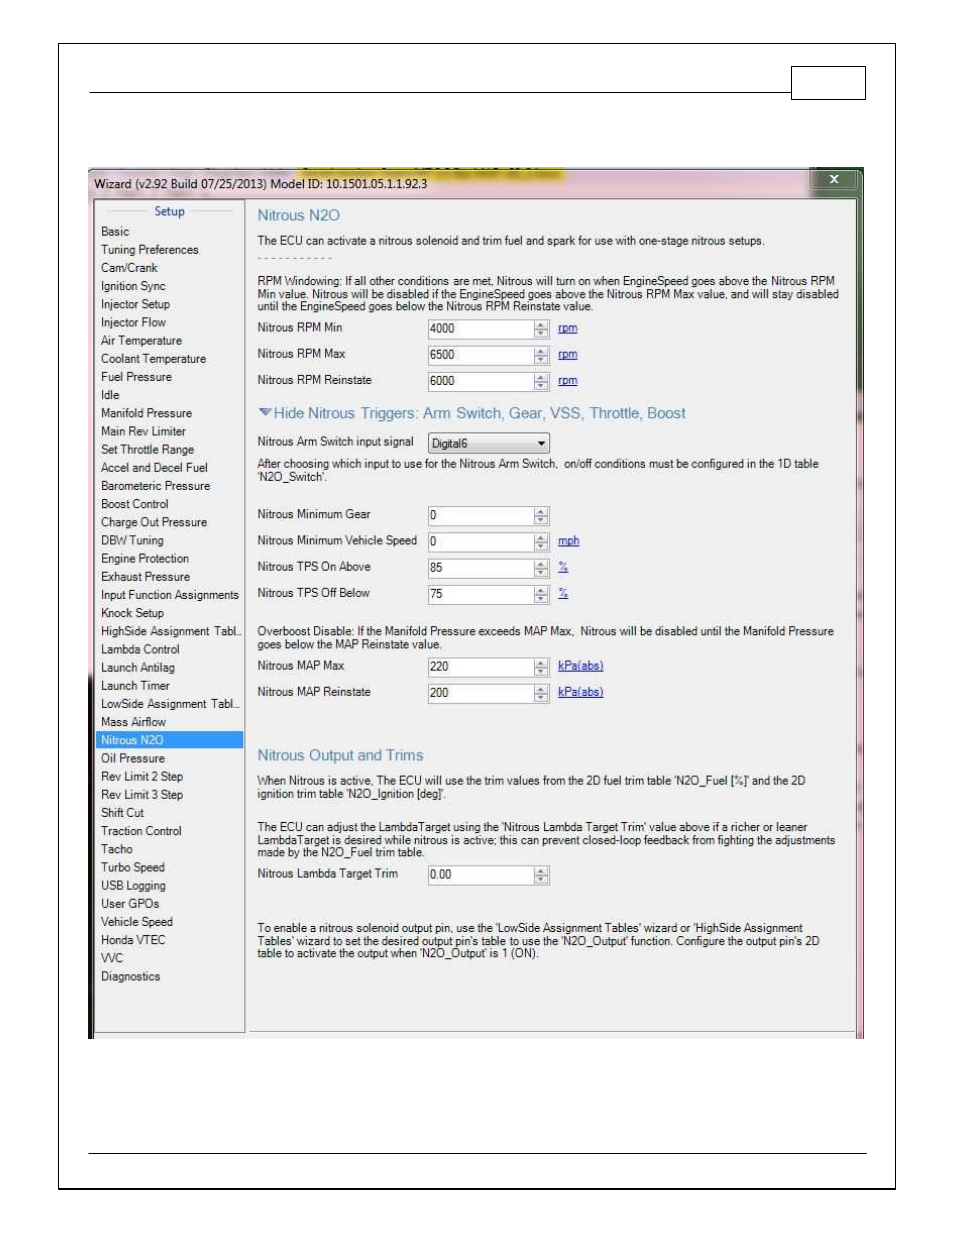Select the Boost Control page

click(134, 504)
